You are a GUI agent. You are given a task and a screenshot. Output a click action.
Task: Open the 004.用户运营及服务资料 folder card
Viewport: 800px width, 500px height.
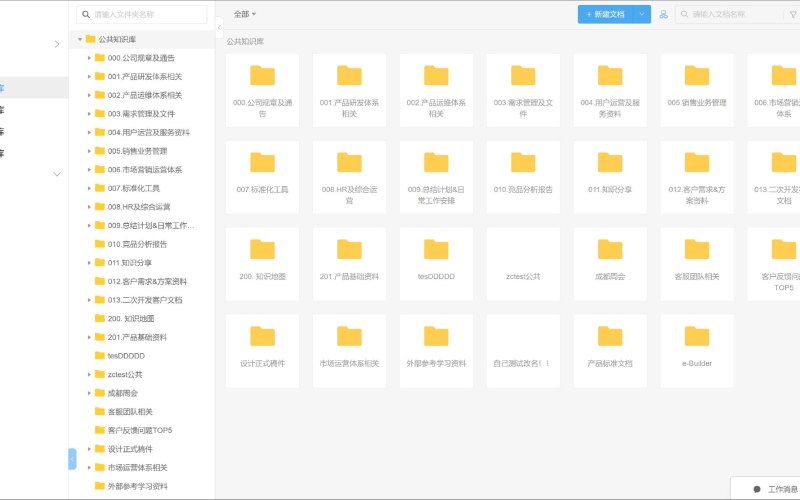click(x=610, y=90)
